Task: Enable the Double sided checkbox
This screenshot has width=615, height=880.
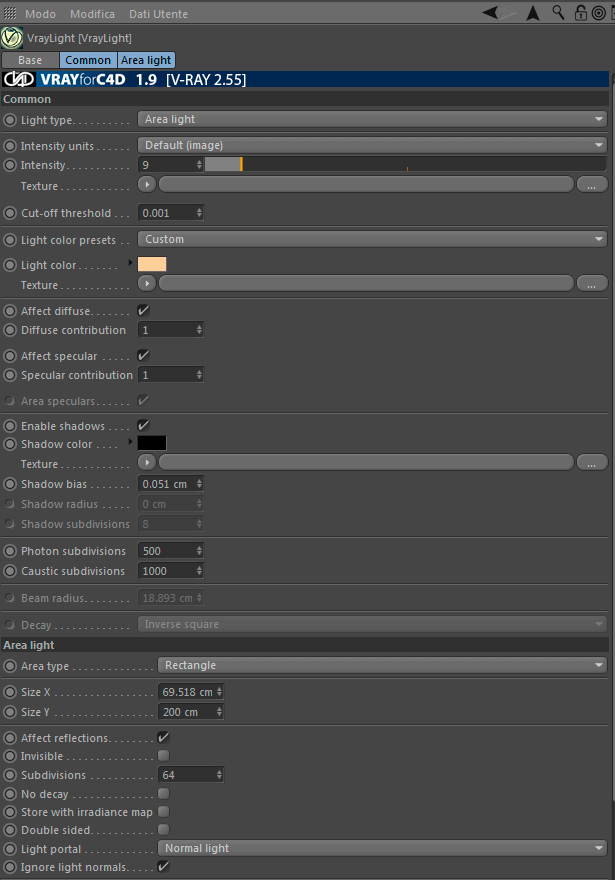Action: (163, 829)
